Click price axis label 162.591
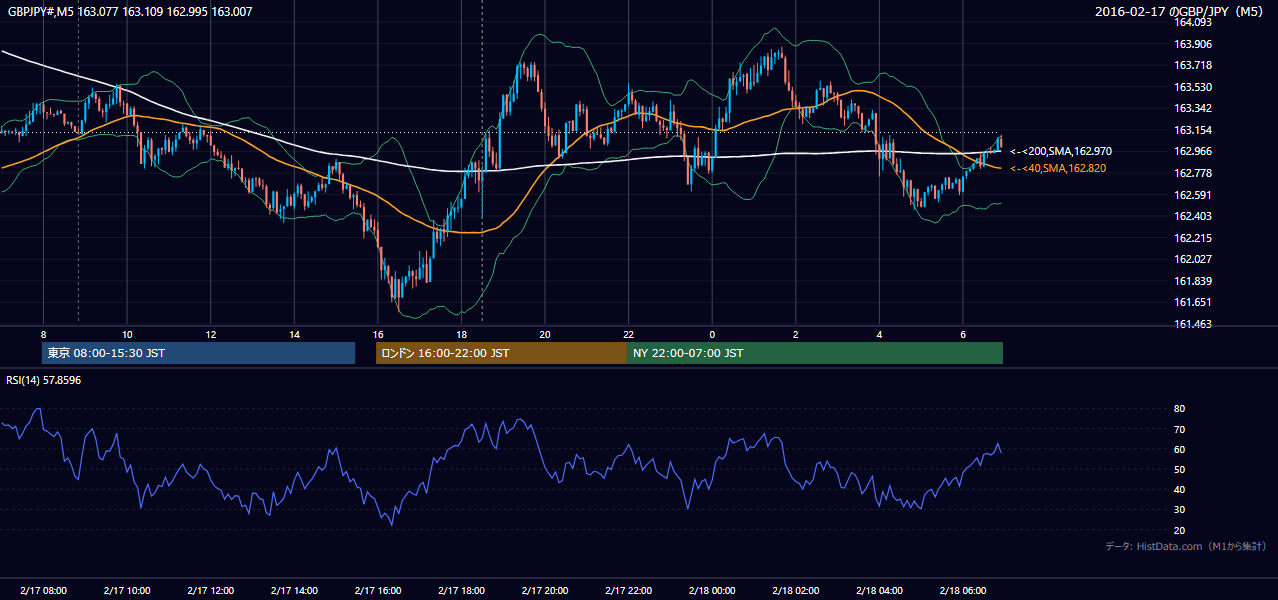Viewport: 1278px width, 600px height. coord(1192,195)
